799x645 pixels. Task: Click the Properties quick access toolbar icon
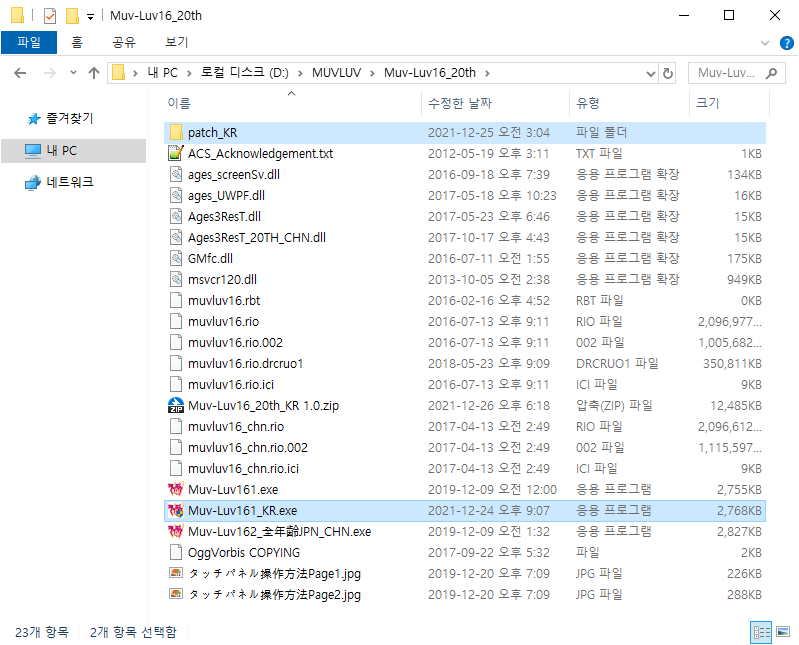(50, 16)
